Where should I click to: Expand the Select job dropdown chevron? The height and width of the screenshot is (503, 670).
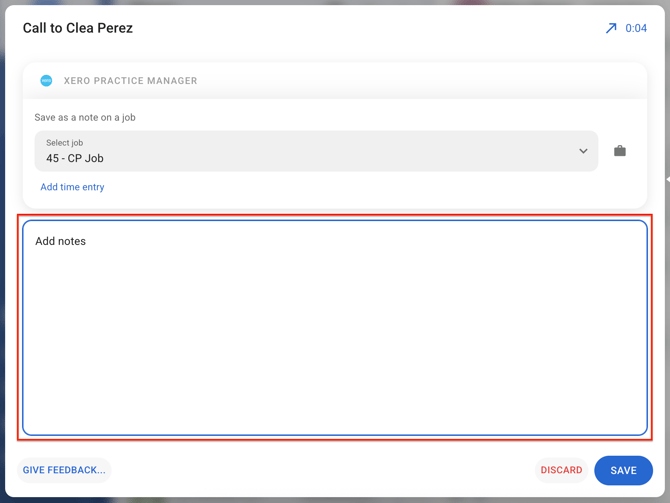(583, 151)
